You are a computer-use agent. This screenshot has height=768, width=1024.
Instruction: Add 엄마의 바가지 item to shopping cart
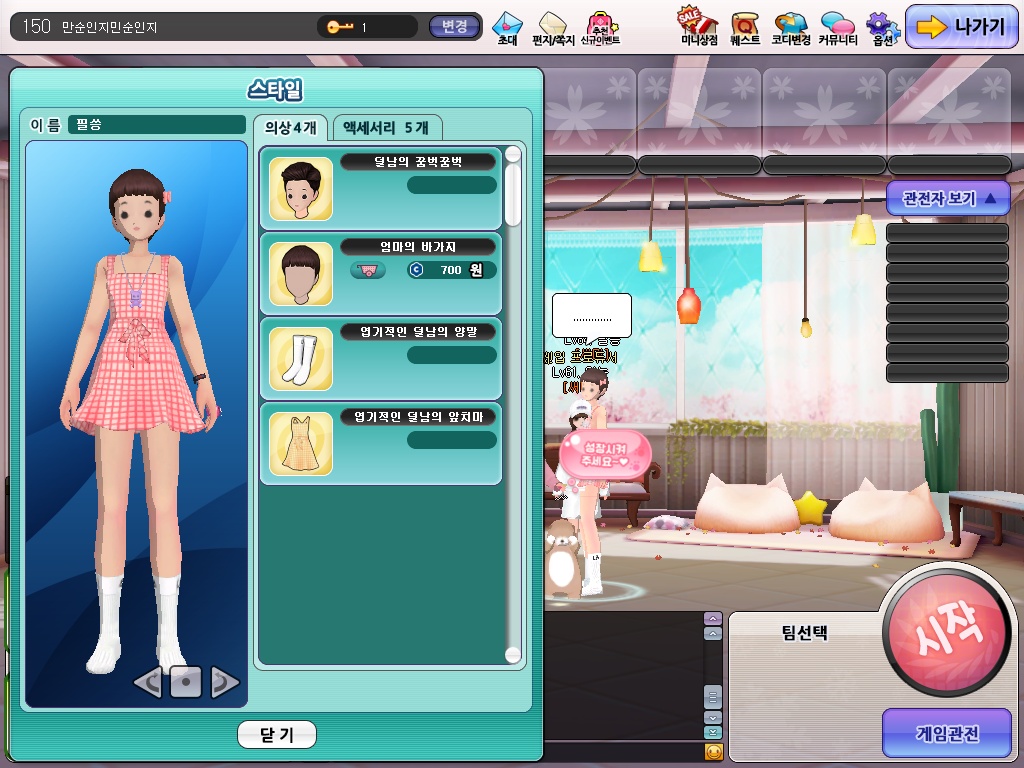pyautogui.click(x=368, y=270)
